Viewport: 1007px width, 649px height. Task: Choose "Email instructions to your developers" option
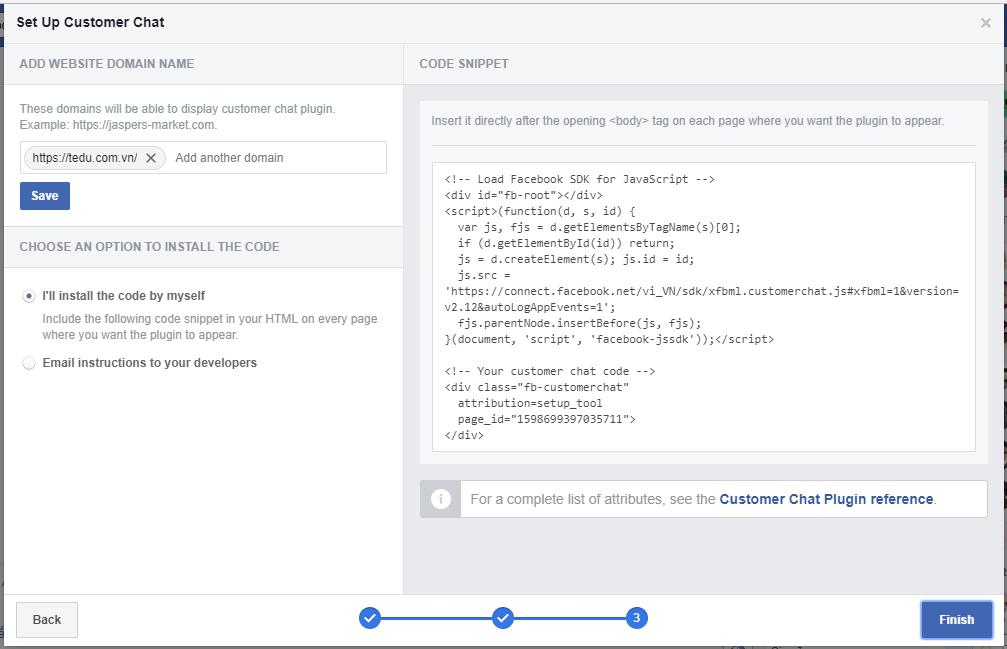29,363
